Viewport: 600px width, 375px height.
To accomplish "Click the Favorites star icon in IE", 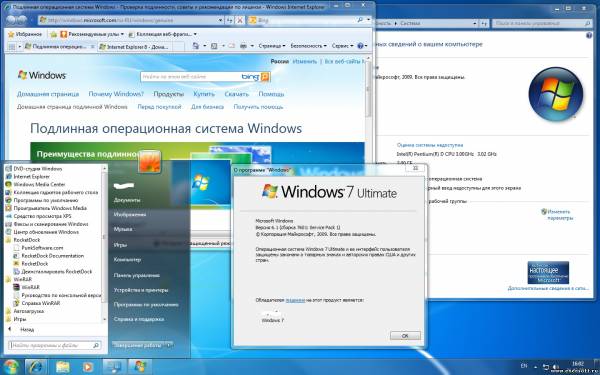I will (11, 34).
